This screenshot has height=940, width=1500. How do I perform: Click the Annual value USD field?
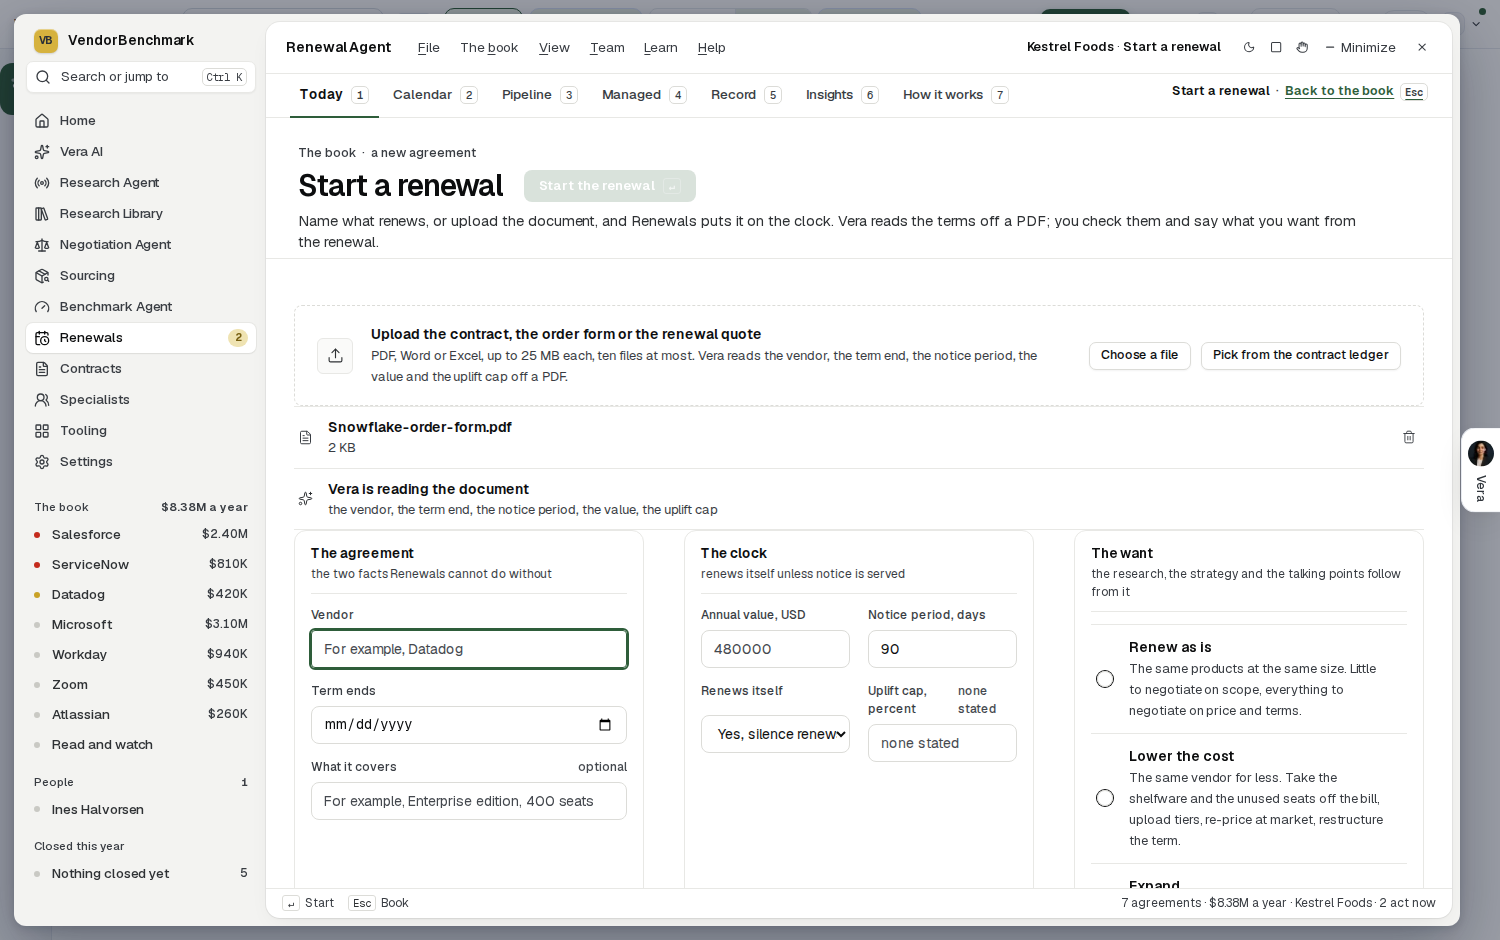[775, 649]
